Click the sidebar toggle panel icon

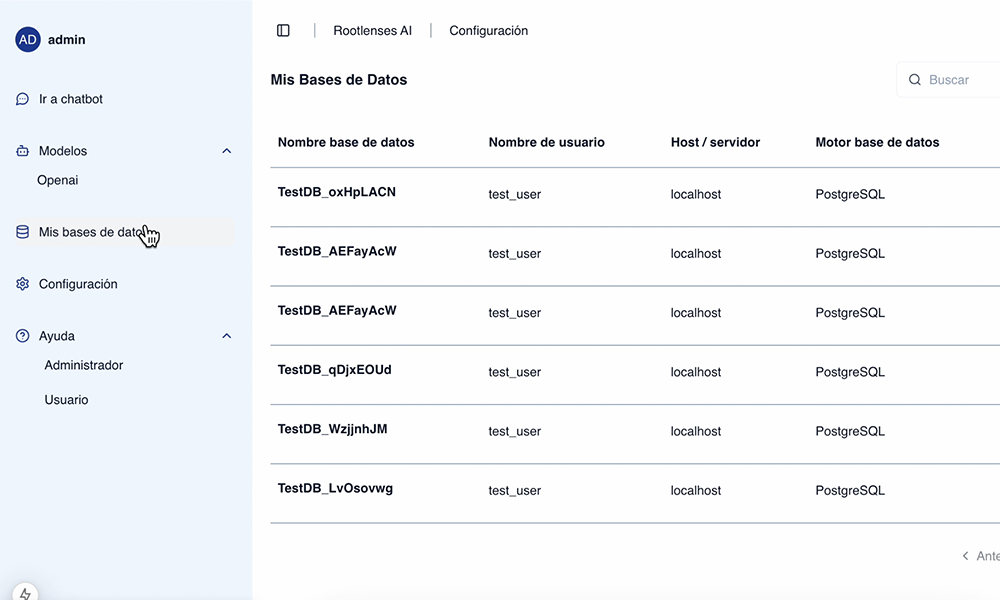pyautogui.click(x=283, y=31)
